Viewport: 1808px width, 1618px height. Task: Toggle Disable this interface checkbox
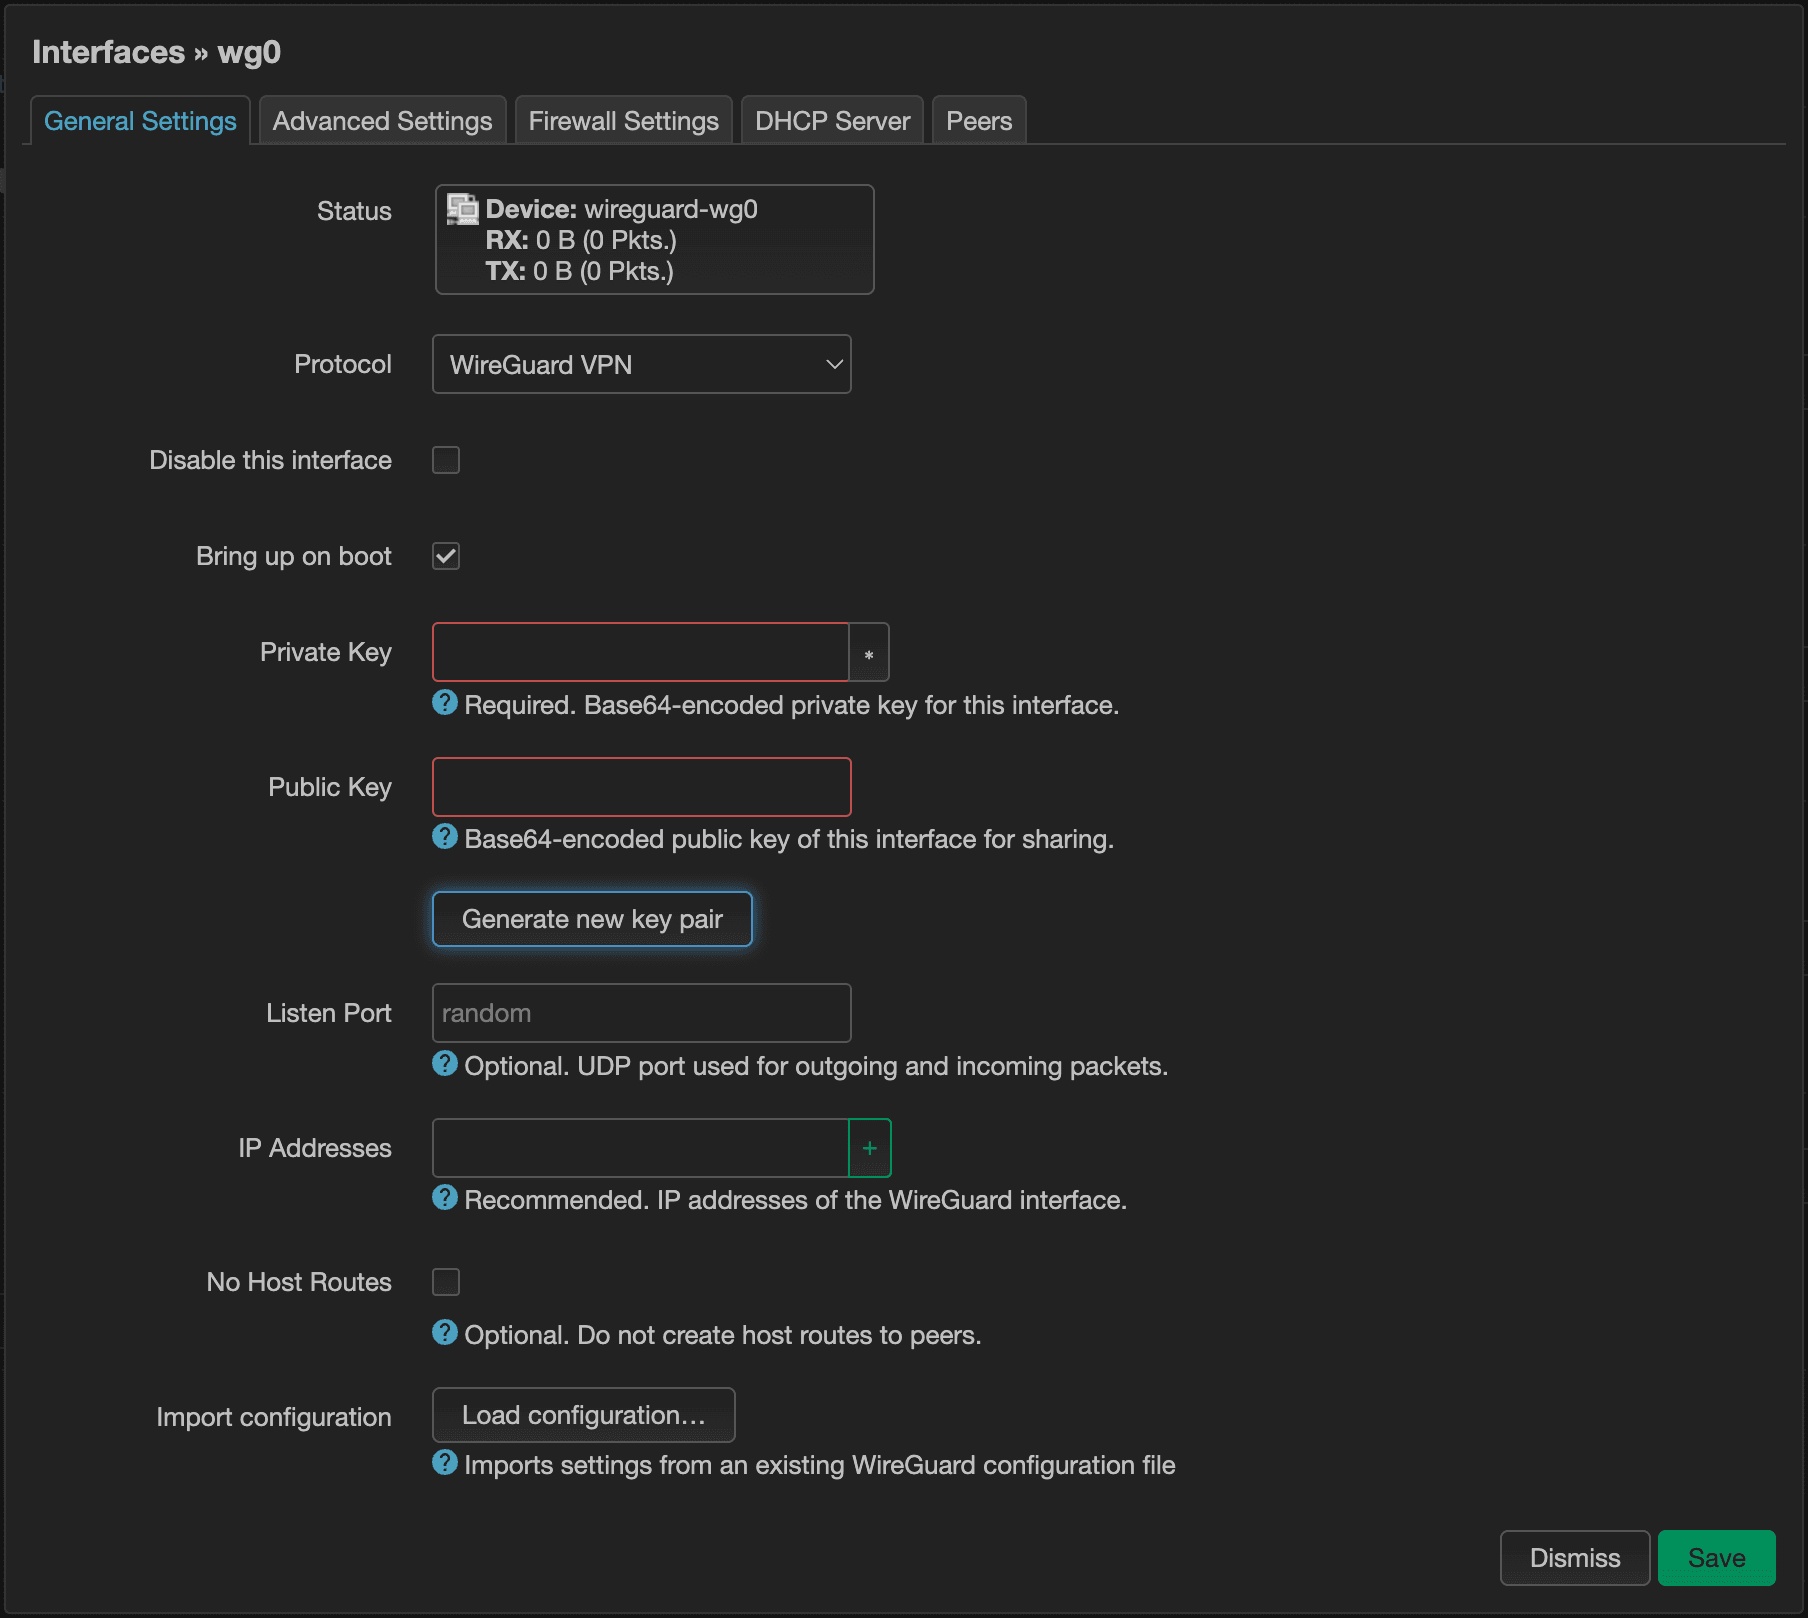(446, 460)
